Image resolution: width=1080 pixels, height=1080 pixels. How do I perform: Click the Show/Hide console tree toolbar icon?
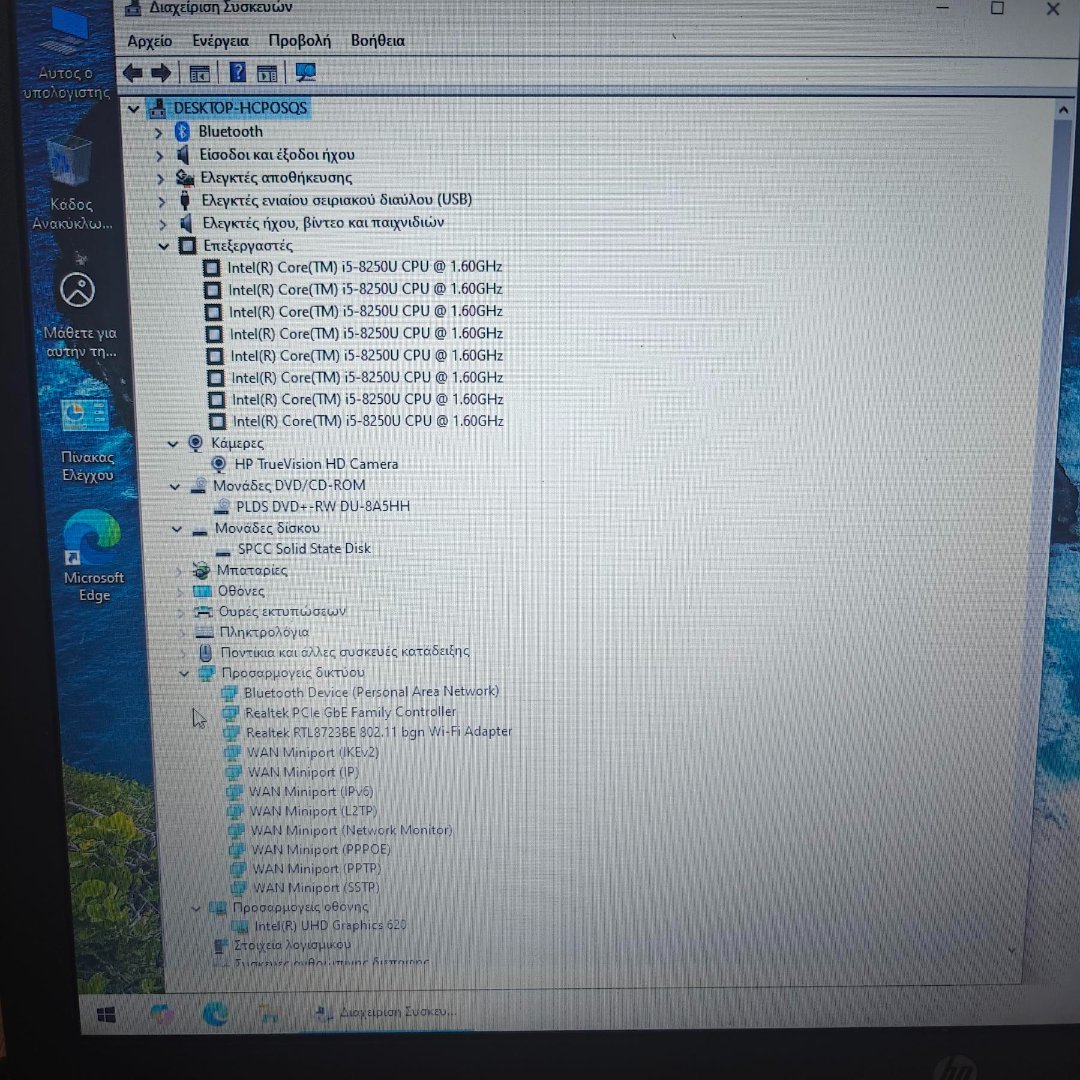199,73
